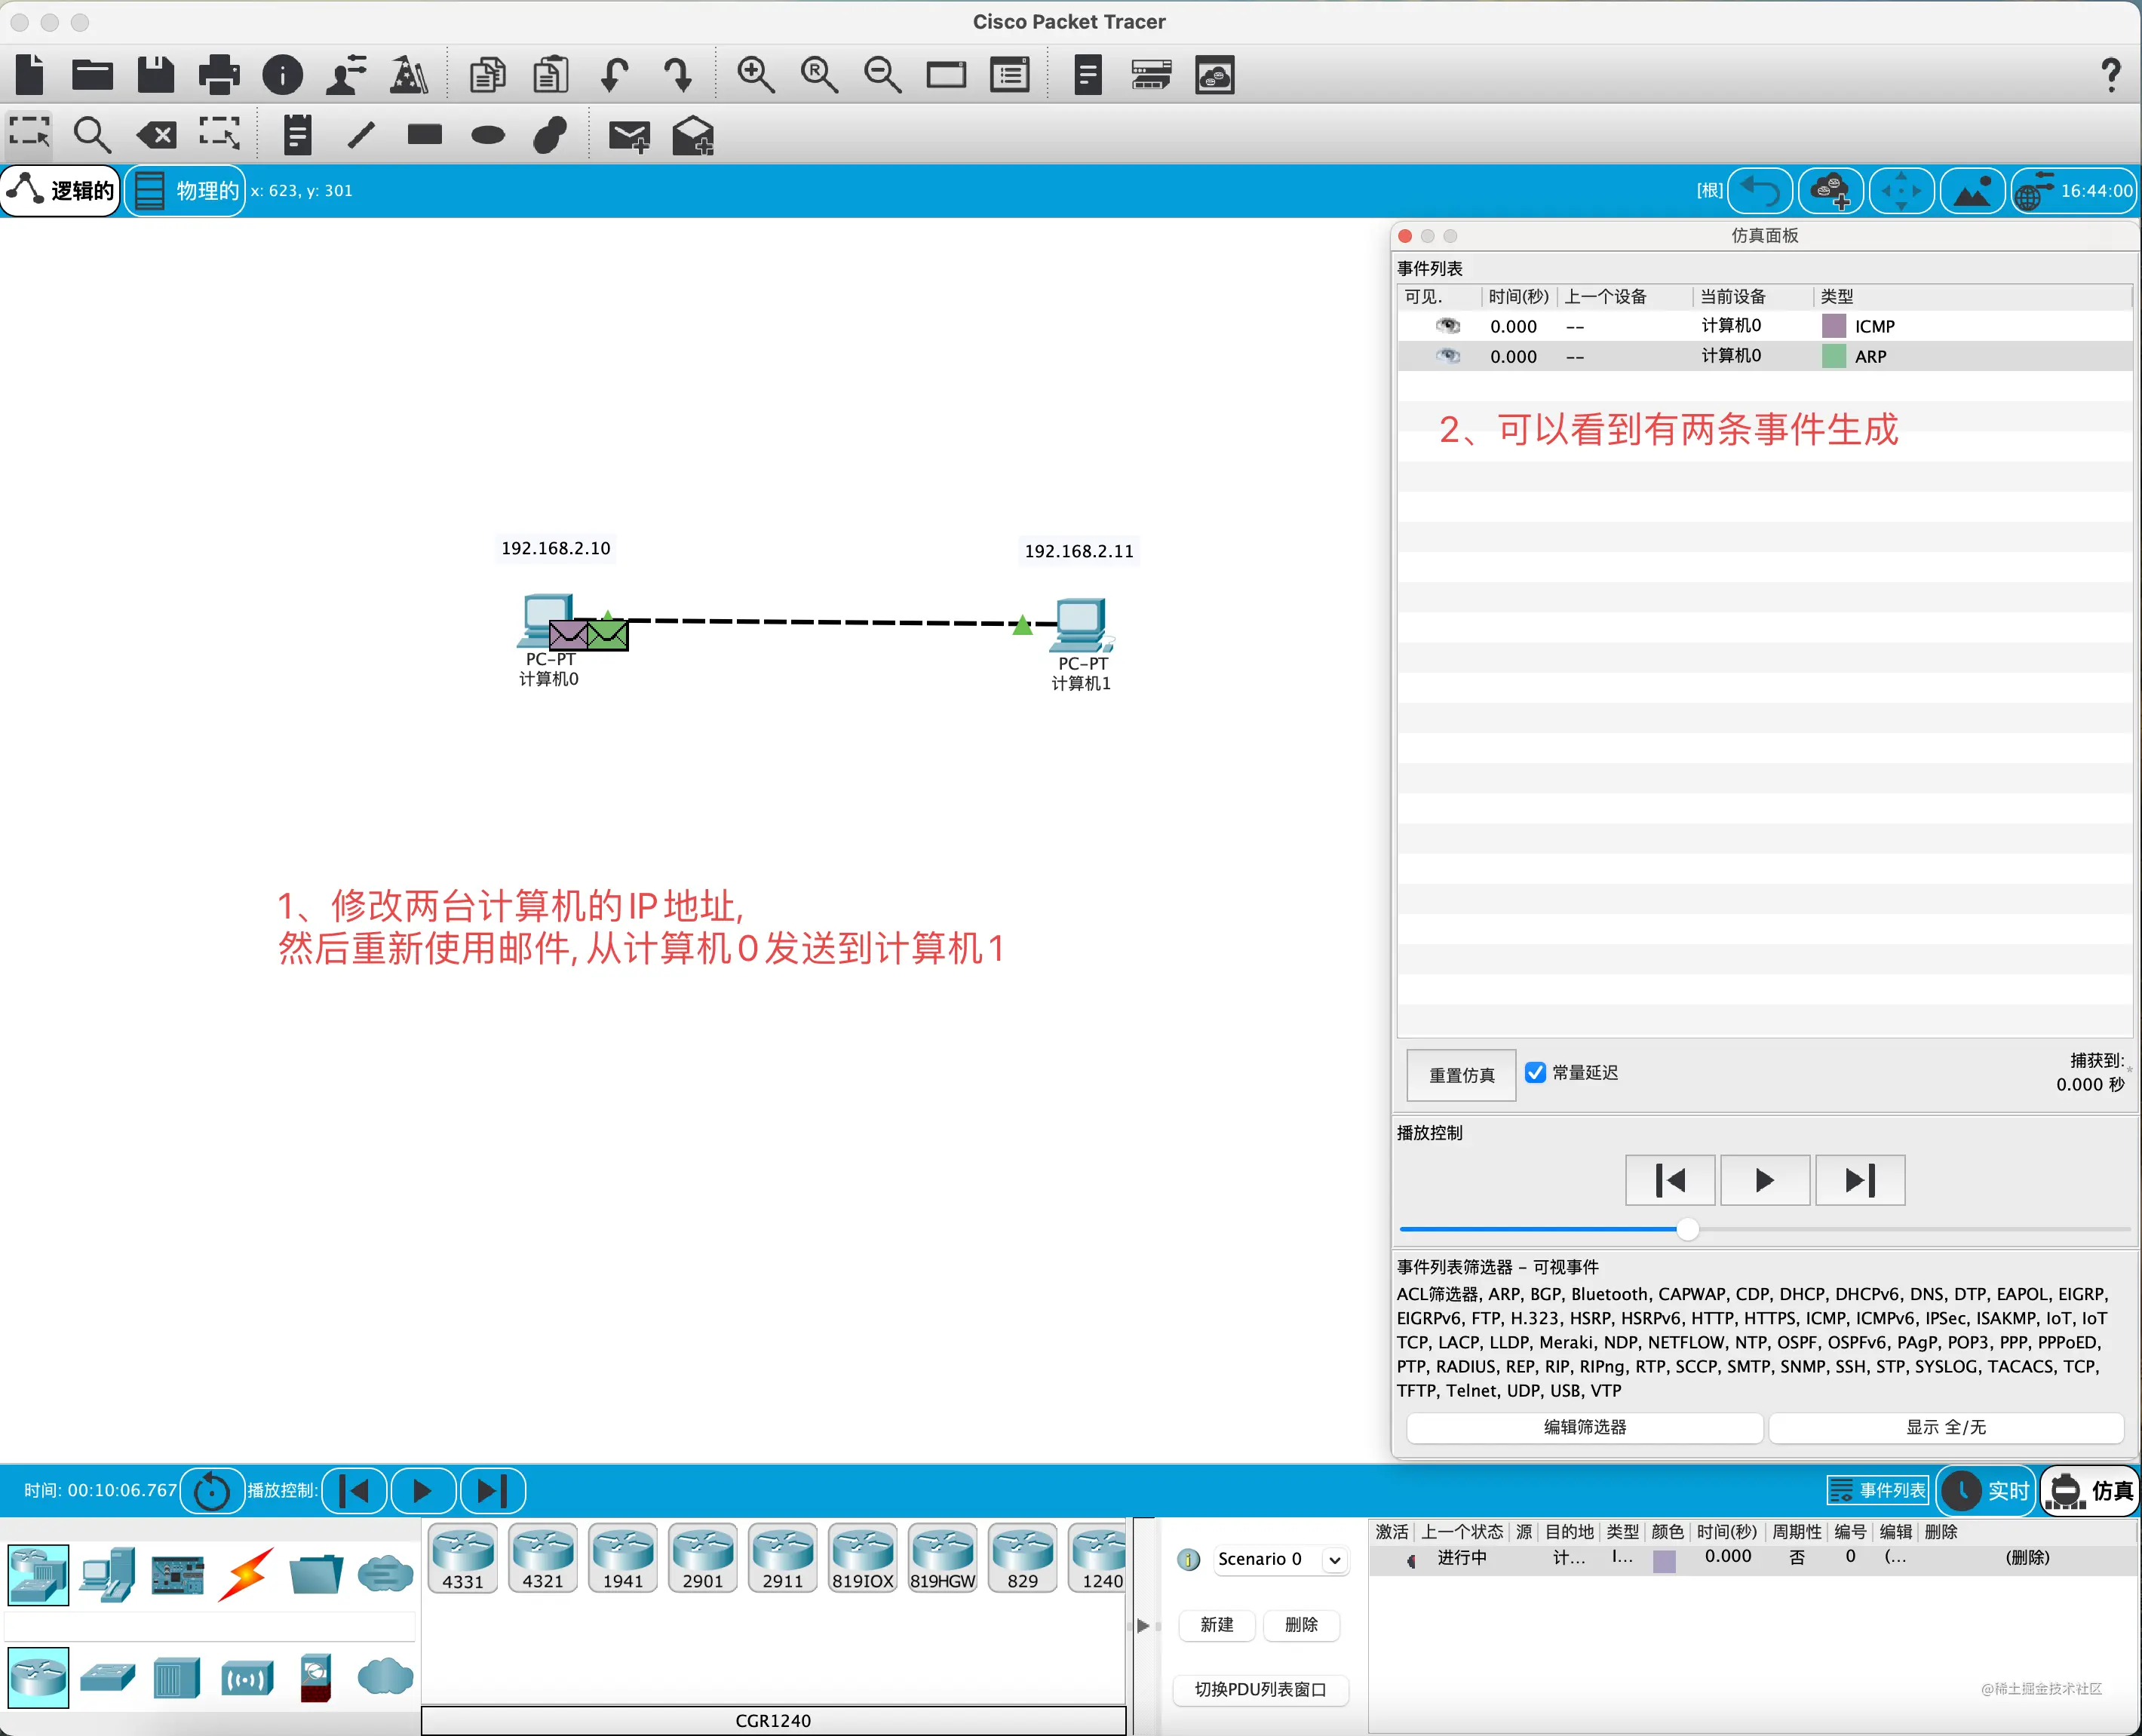This screenshot has width=2142, height=1736.
Task: Step back in 仿真面板 playback controls
Action: click(1670, 1180)
